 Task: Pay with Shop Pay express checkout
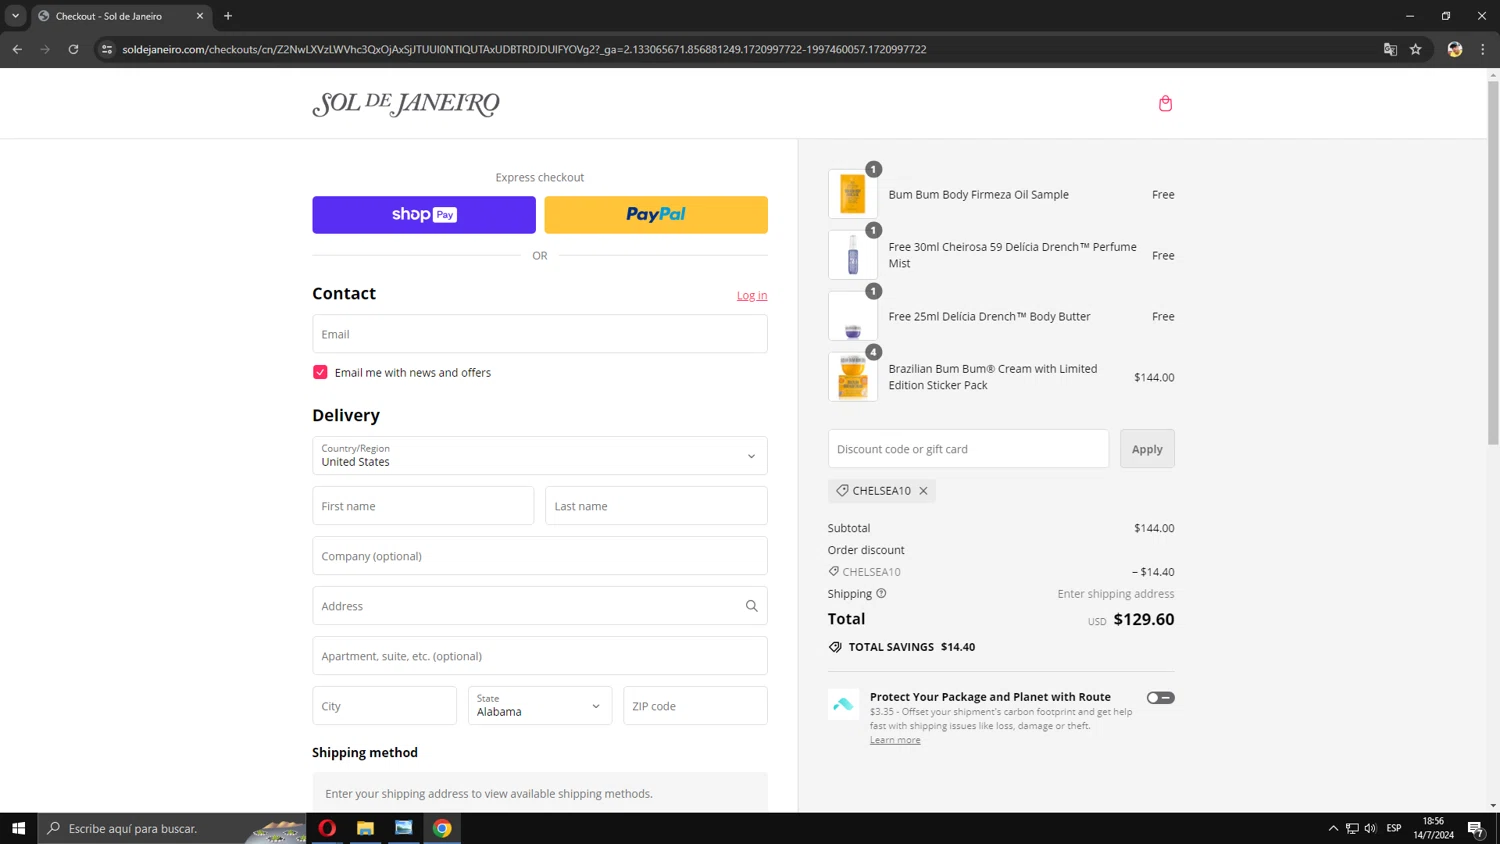424,215
